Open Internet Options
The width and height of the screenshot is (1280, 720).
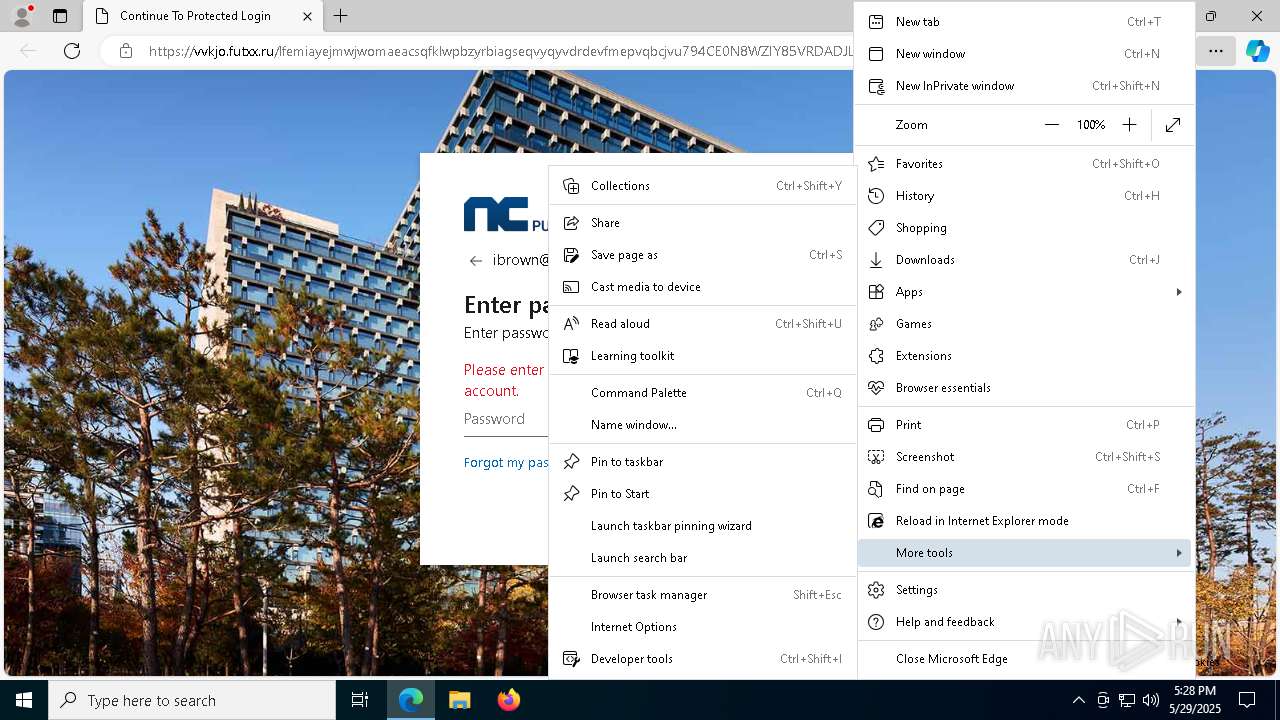click(703, 627)
